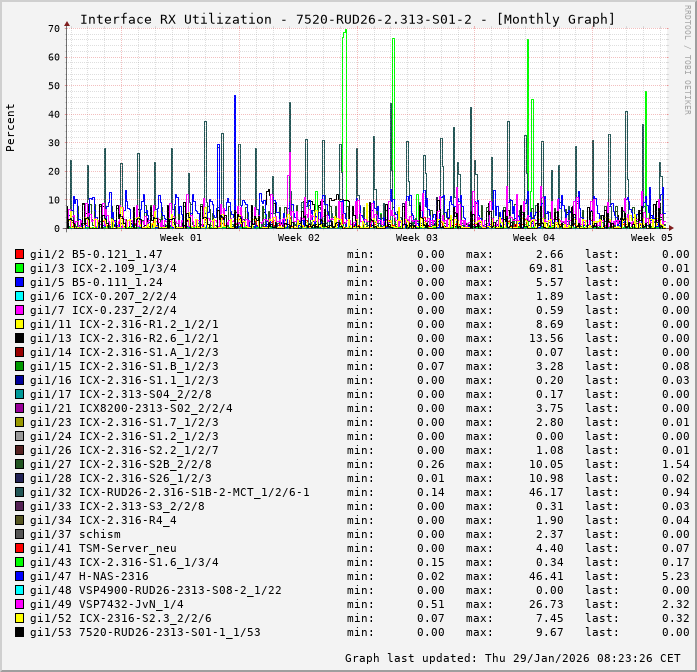Click the cyan swatch for gi1/6 ICX-0.207_2/2/4

pos(19,296)
